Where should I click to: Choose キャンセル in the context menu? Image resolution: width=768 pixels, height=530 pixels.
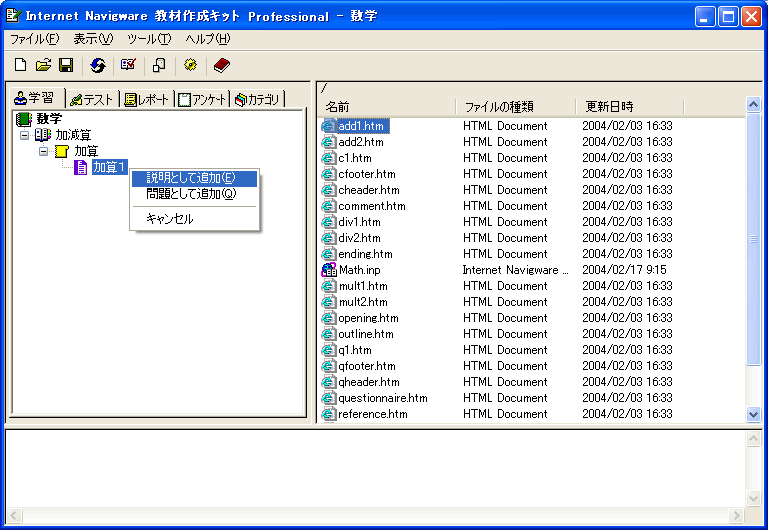(194, 218)
